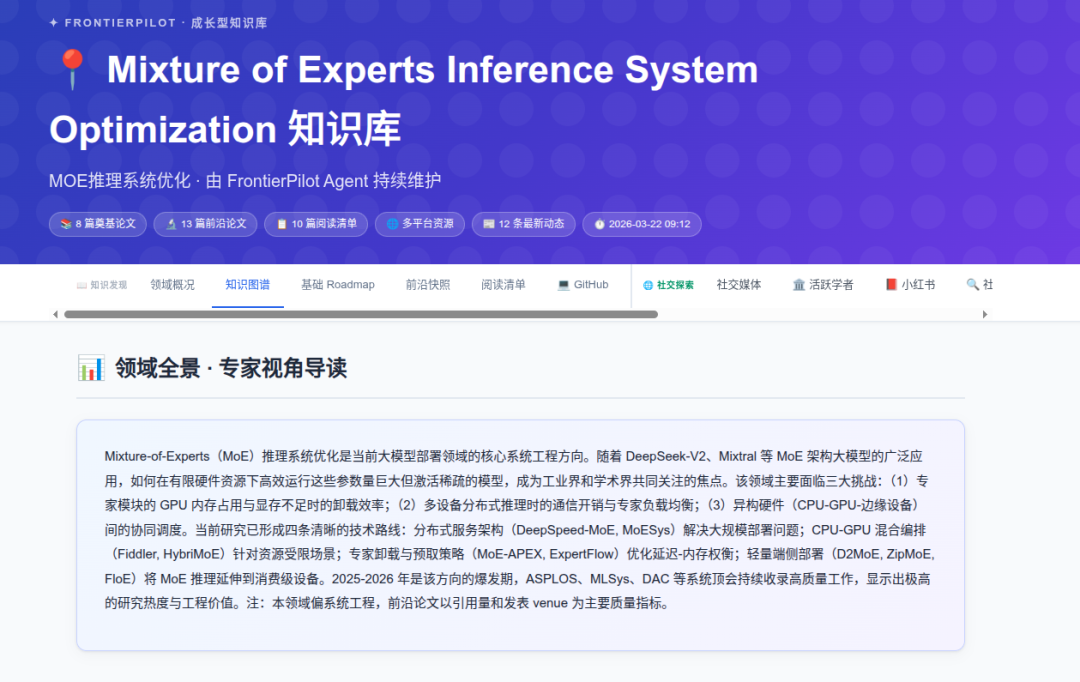The height and width of the screenshot is (682, 1080).
Task: Click right arrow of tab scrollbar
Action: pyautogui.click(x=985, y=314)
